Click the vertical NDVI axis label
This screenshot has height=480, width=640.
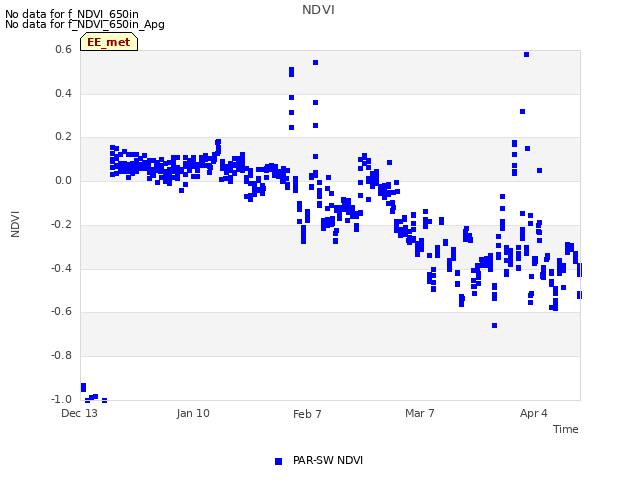click(15, 224)
